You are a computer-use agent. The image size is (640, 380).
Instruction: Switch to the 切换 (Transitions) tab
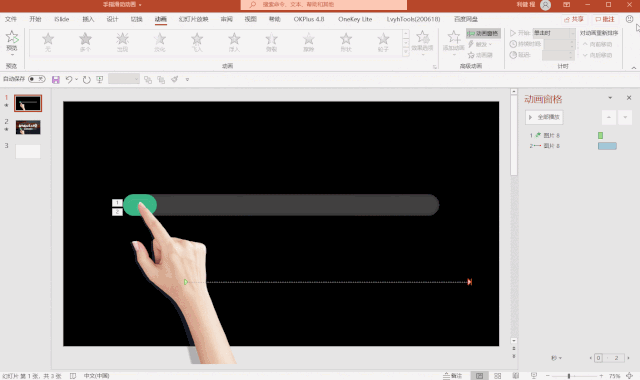pyautogui.click(x=136, y=19)
